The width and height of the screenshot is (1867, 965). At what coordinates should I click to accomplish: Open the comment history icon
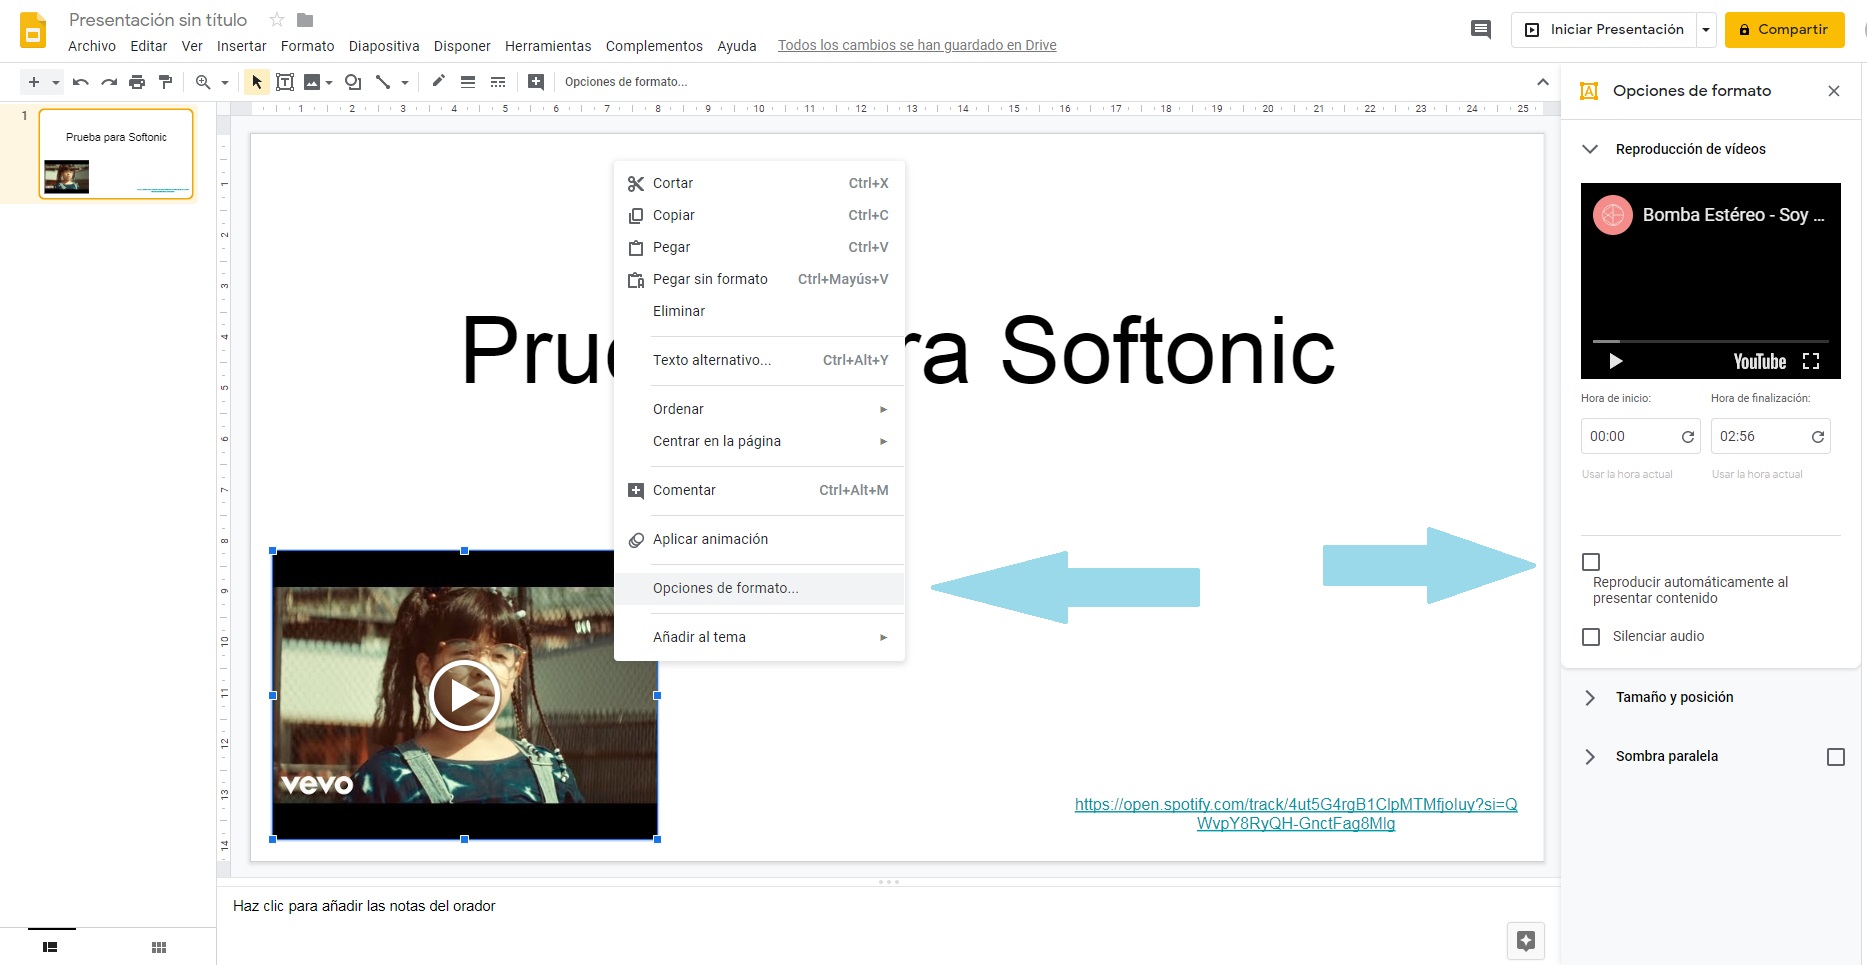coord(1481,30)
